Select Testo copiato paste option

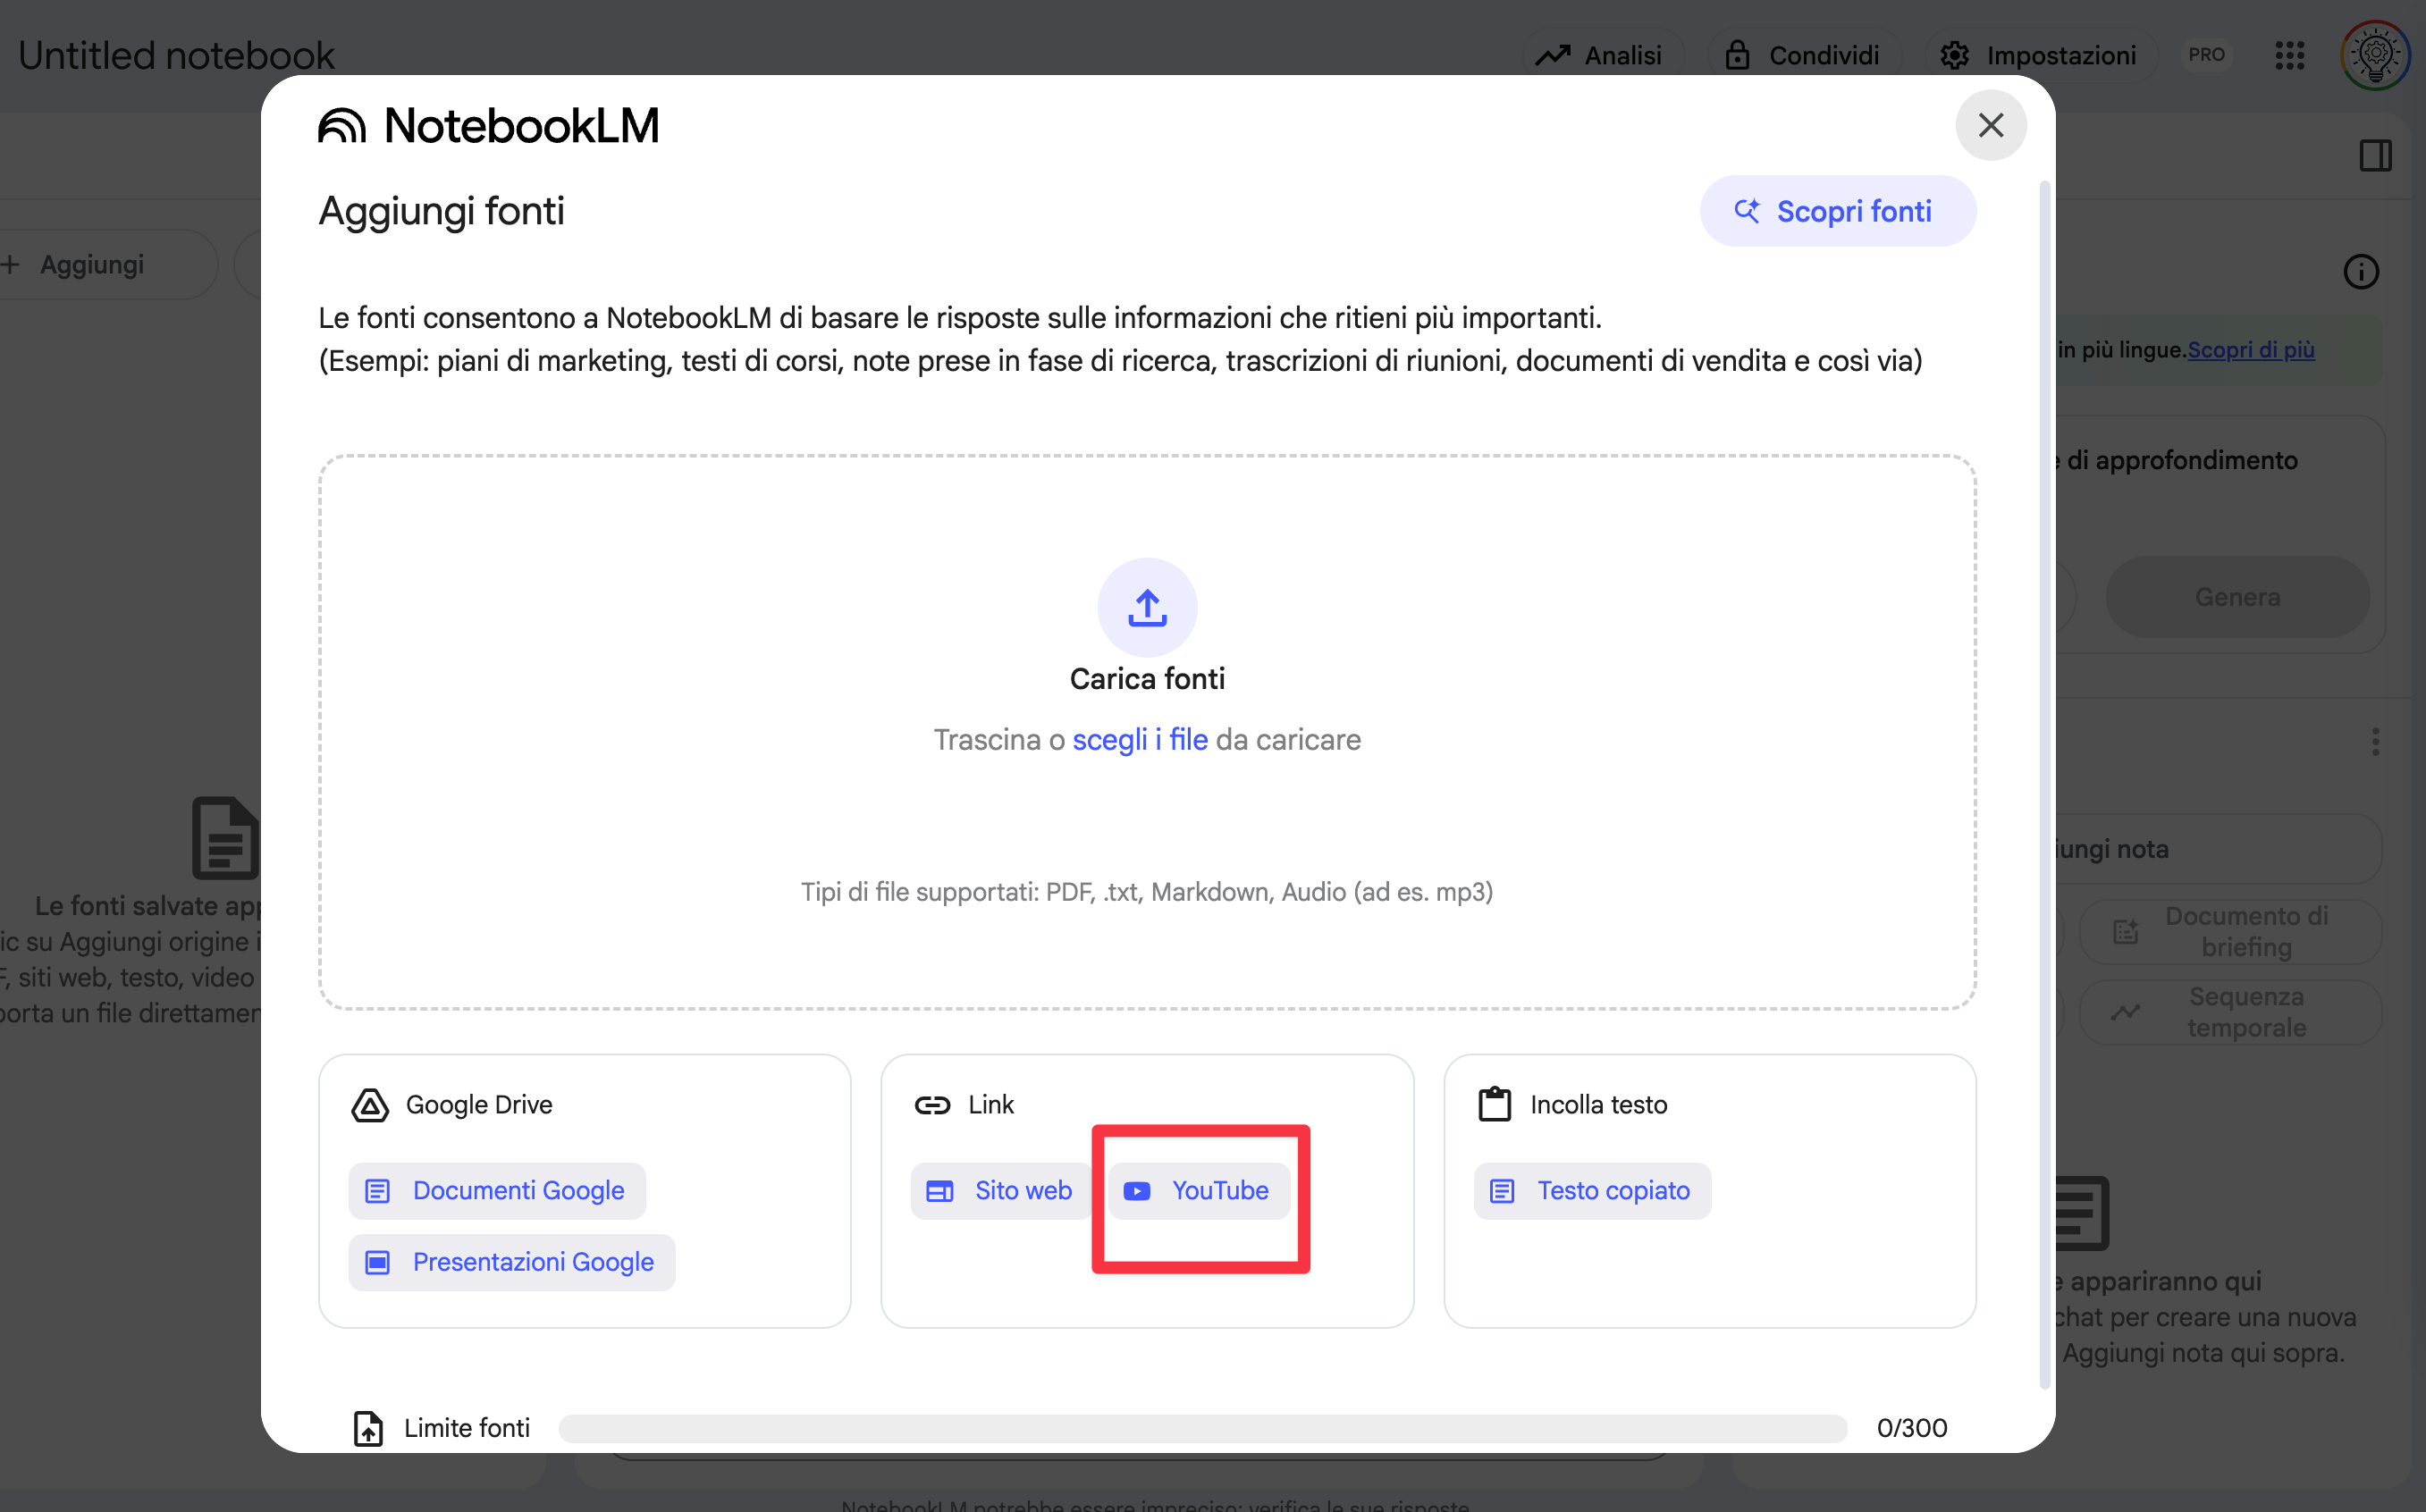pyautogui.click(x=1592, y=1190)
